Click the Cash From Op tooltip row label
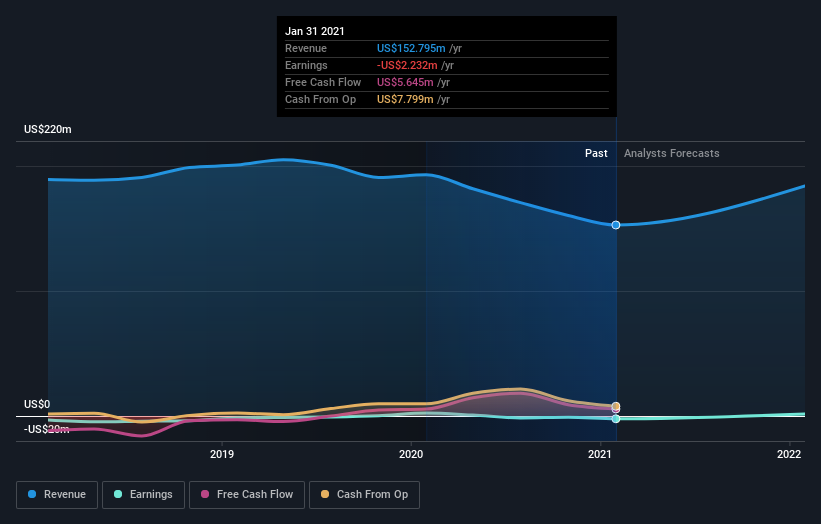The width and height of the screenshot is (821, 524). point(320,99)
